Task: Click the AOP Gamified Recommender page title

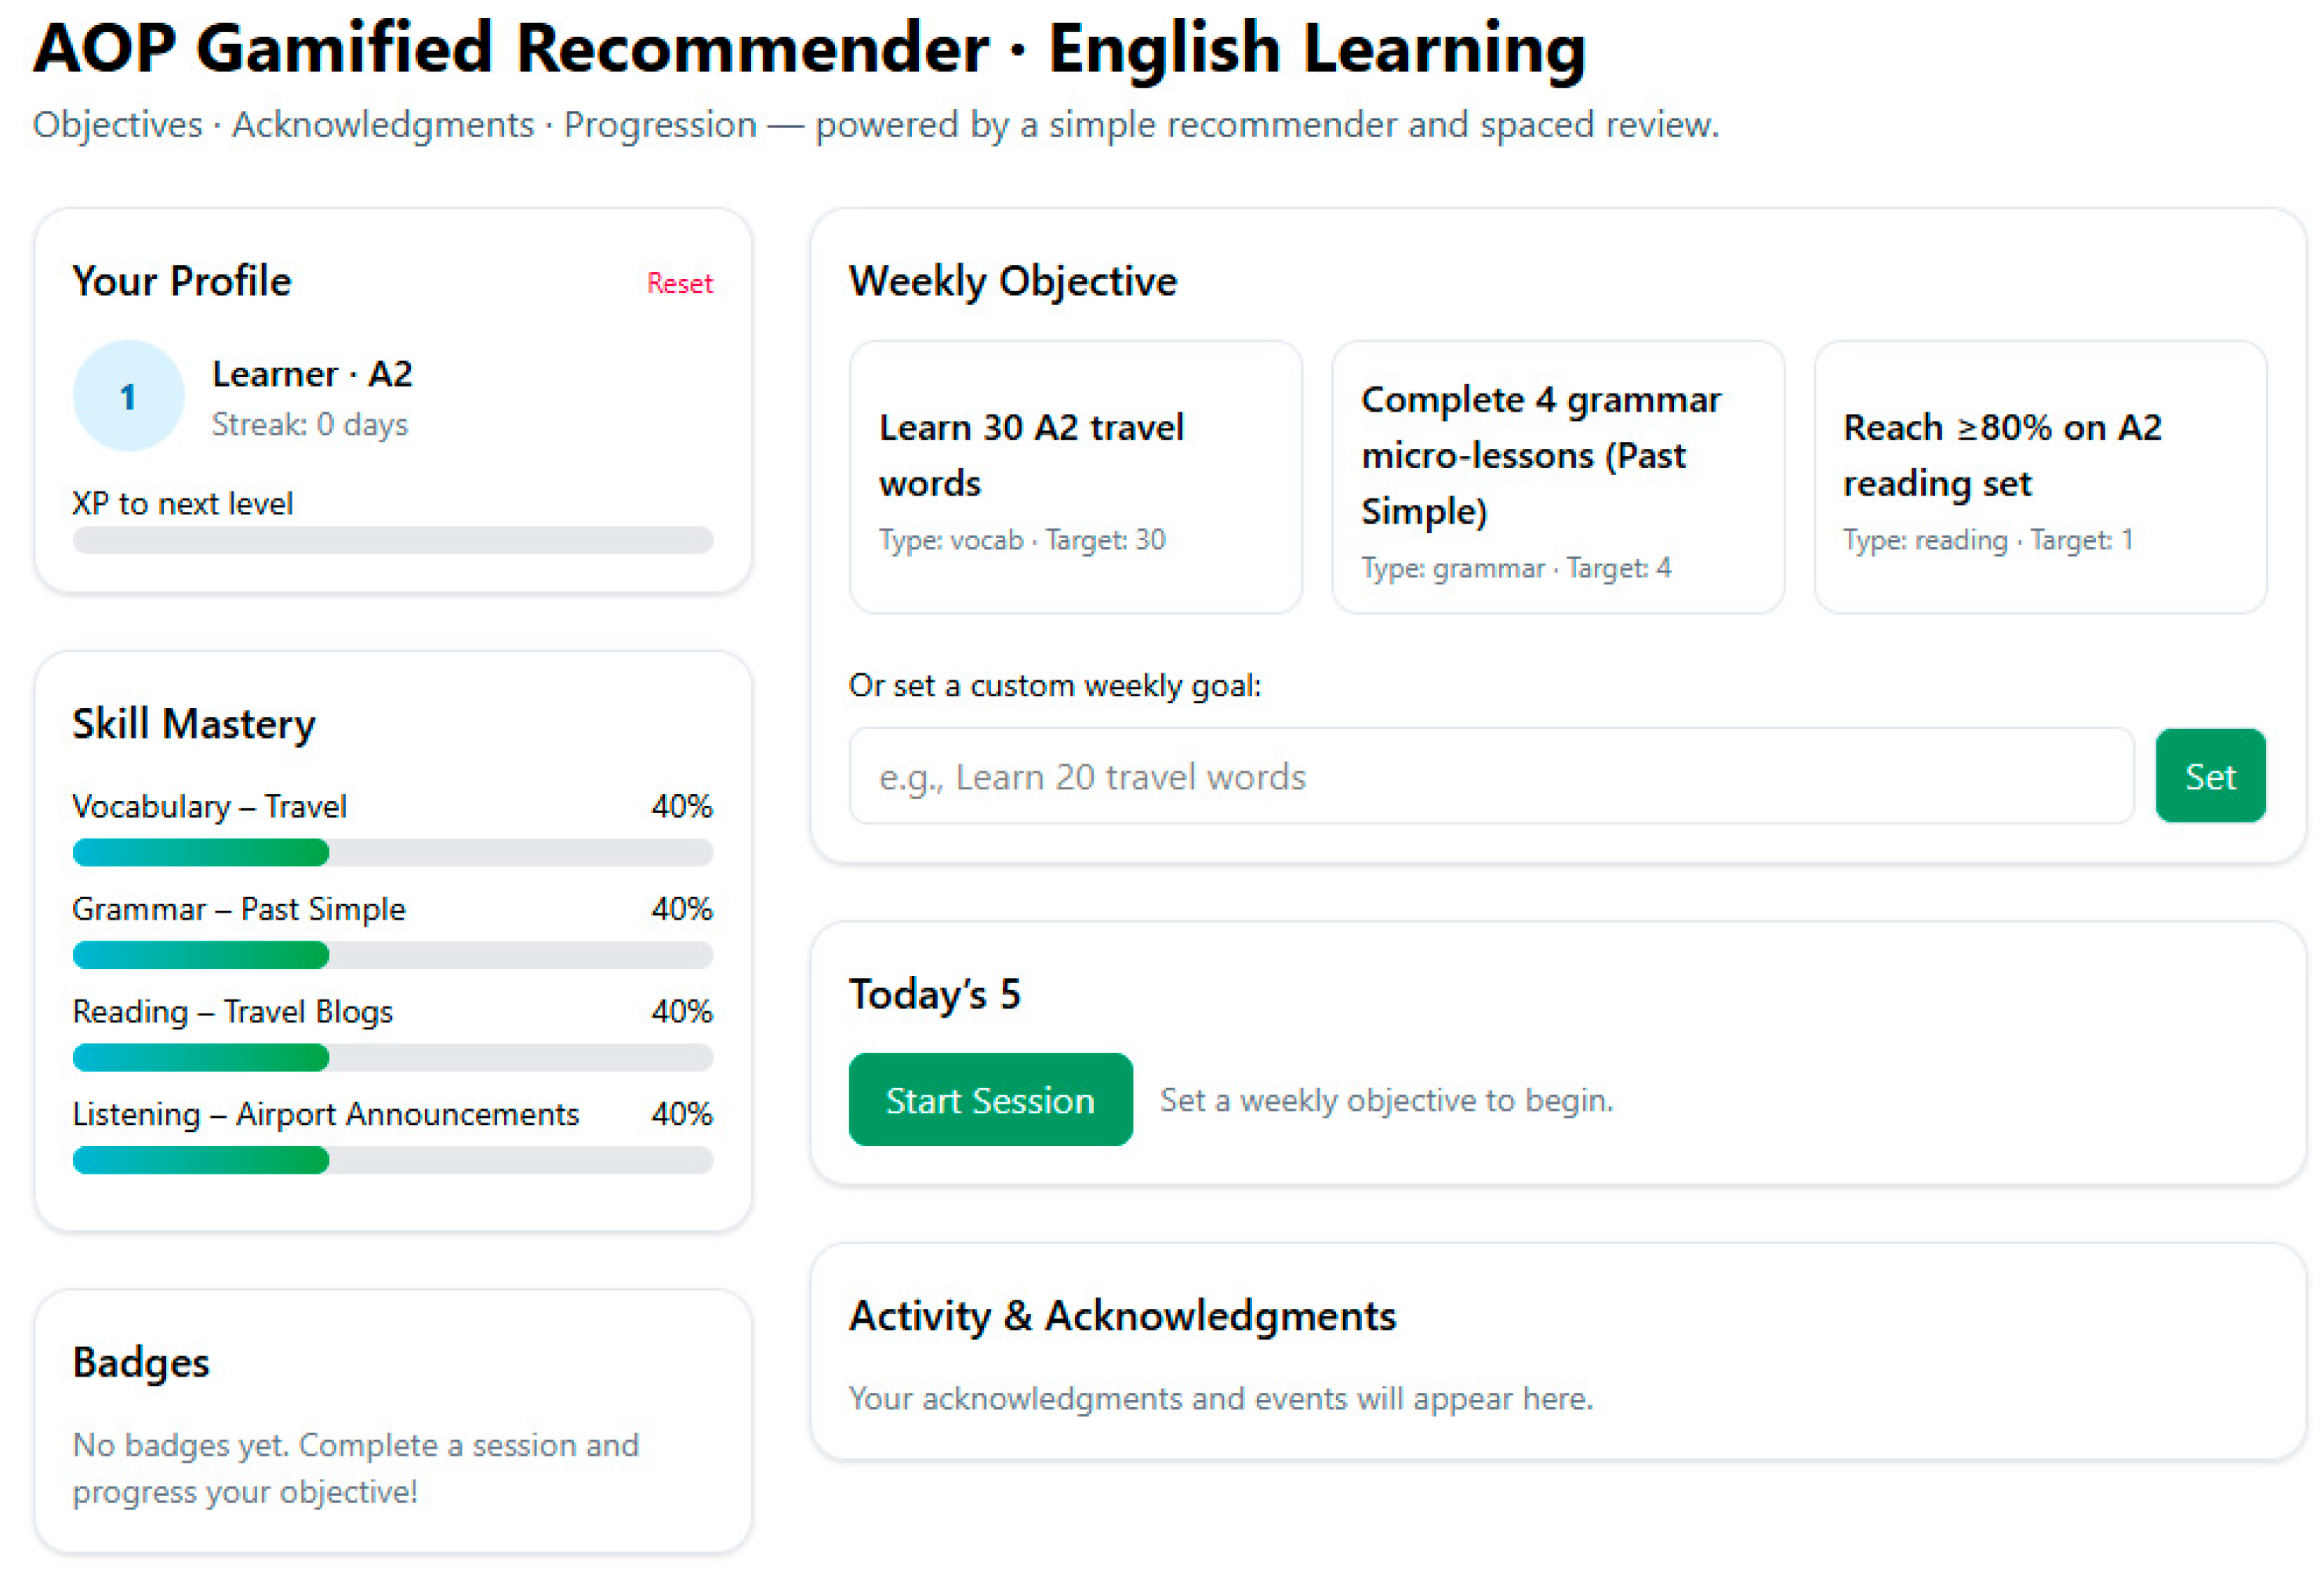Action: (x=810, y=48)
